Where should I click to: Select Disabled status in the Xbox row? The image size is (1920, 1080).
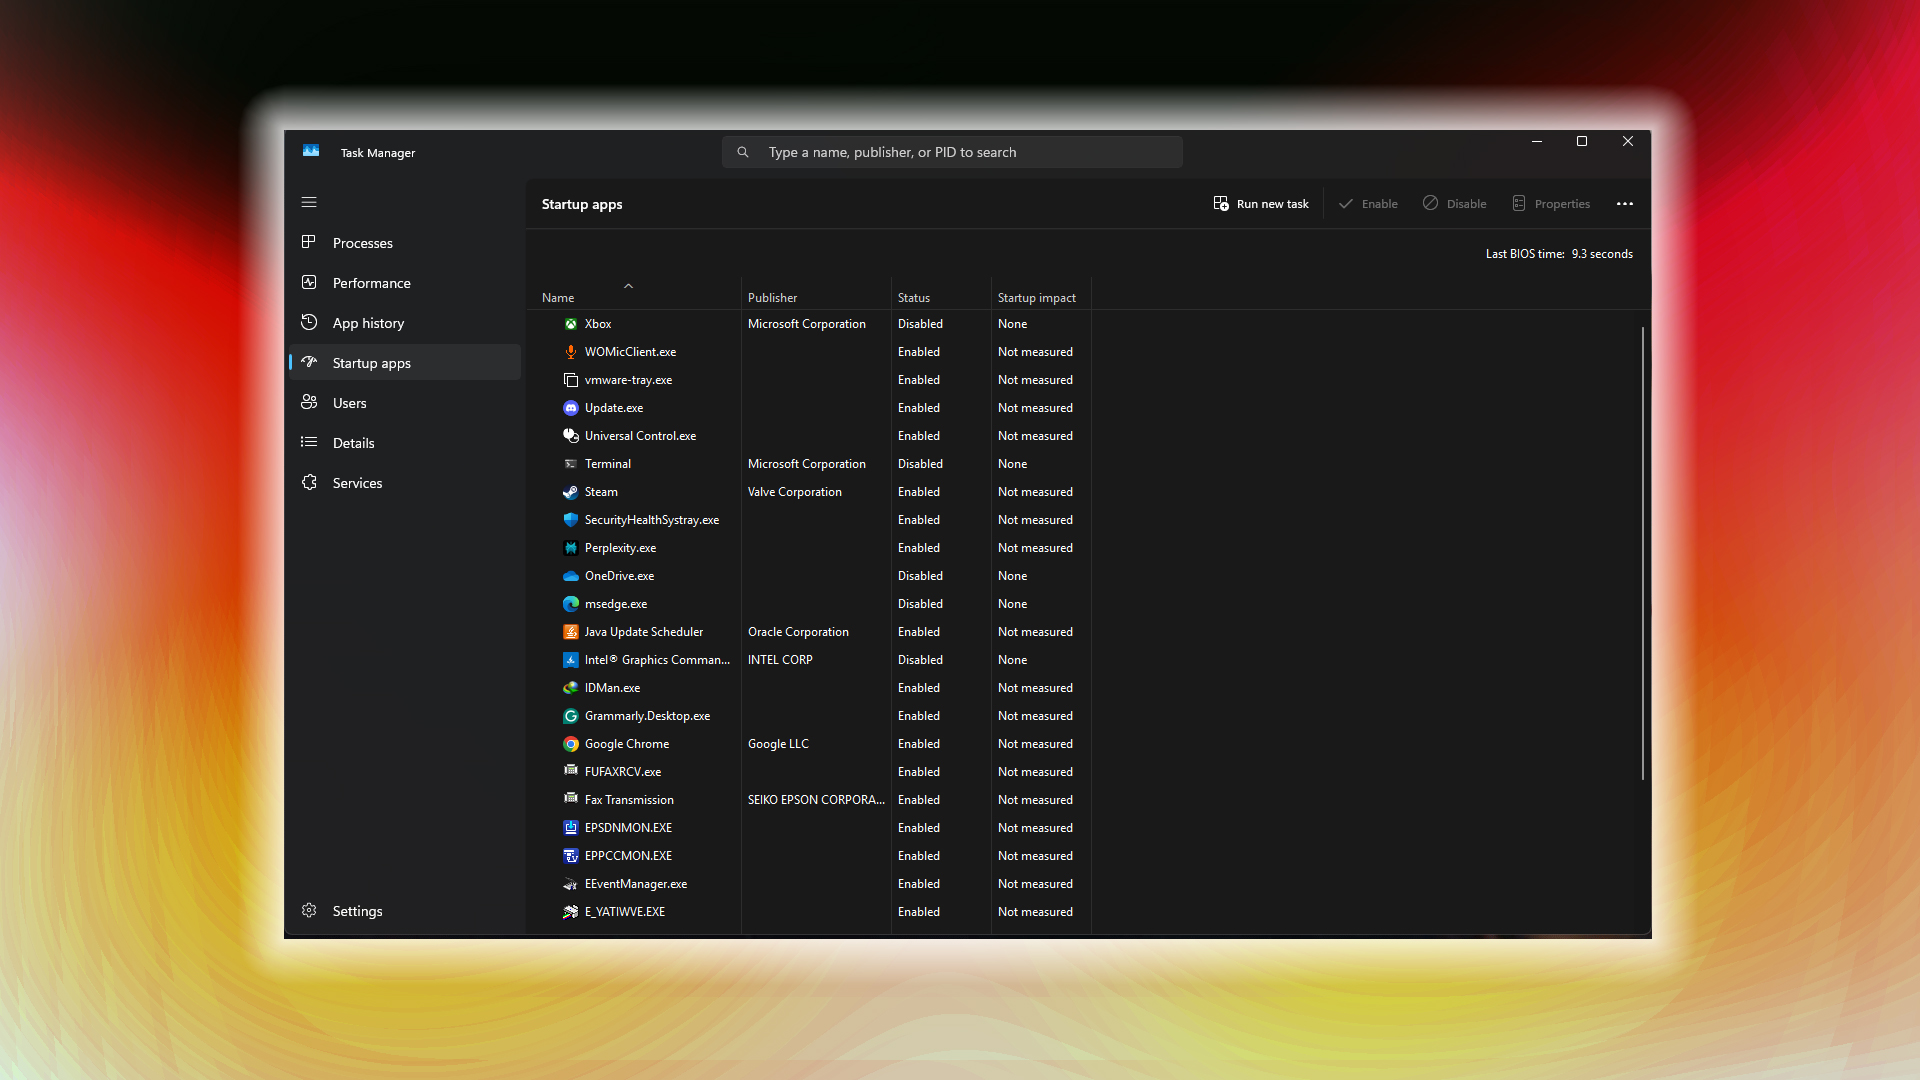tap(920, 324)
